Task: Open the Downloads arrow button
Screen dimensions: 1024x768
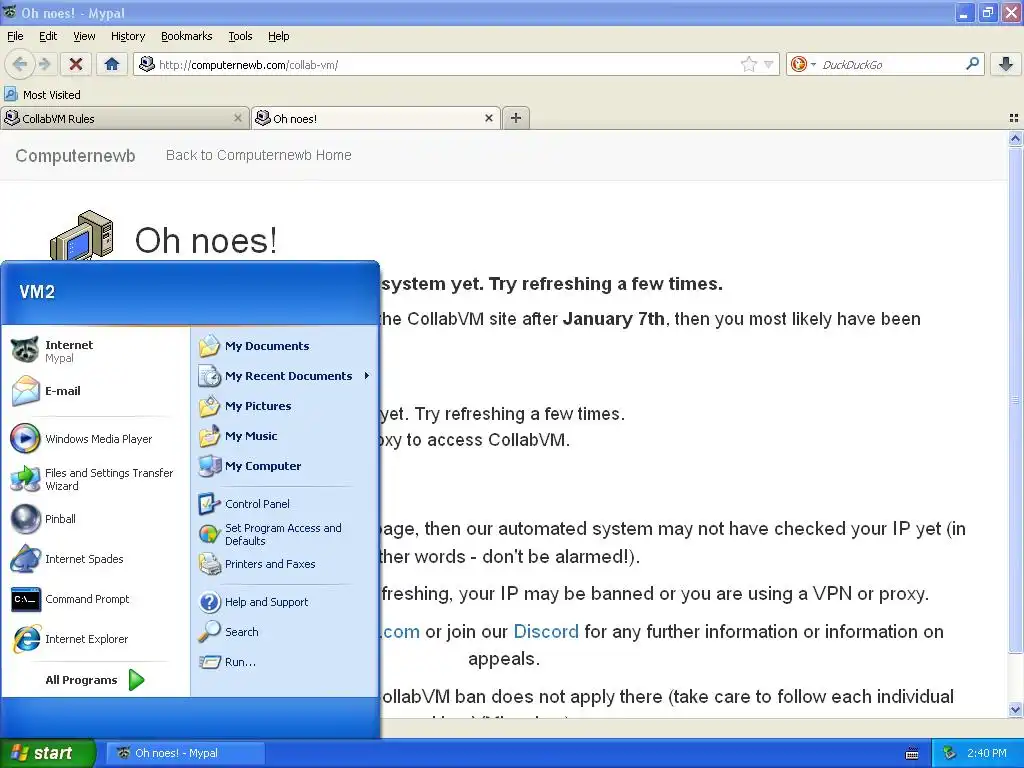Action: coord(1006,64)
